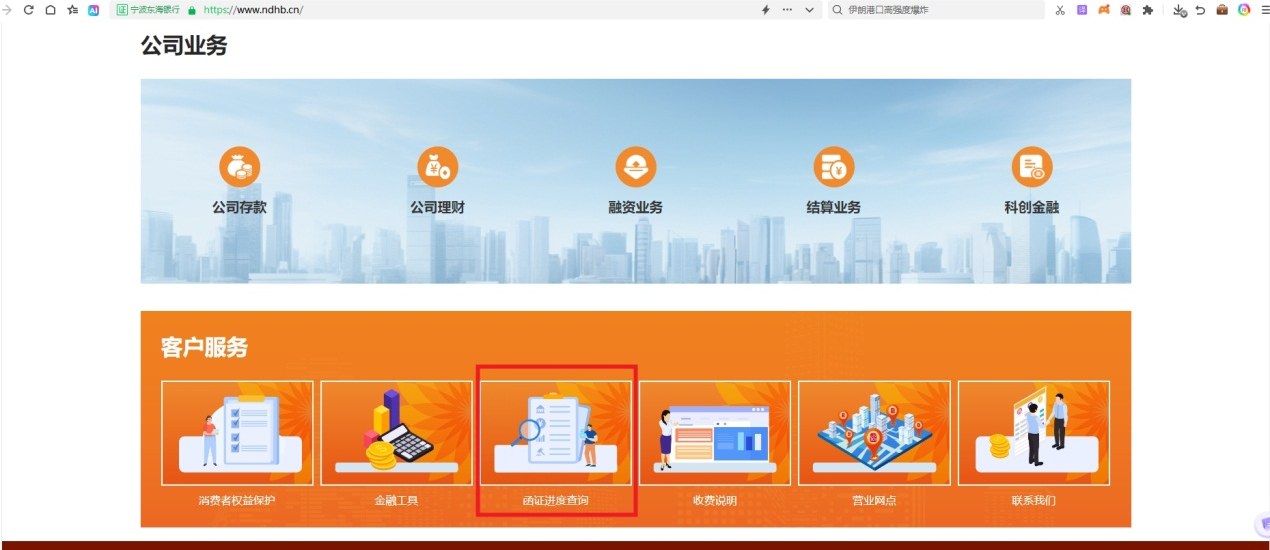Click the 融资业务 icon
1270x550 pixels.
[x=635, y=167]
